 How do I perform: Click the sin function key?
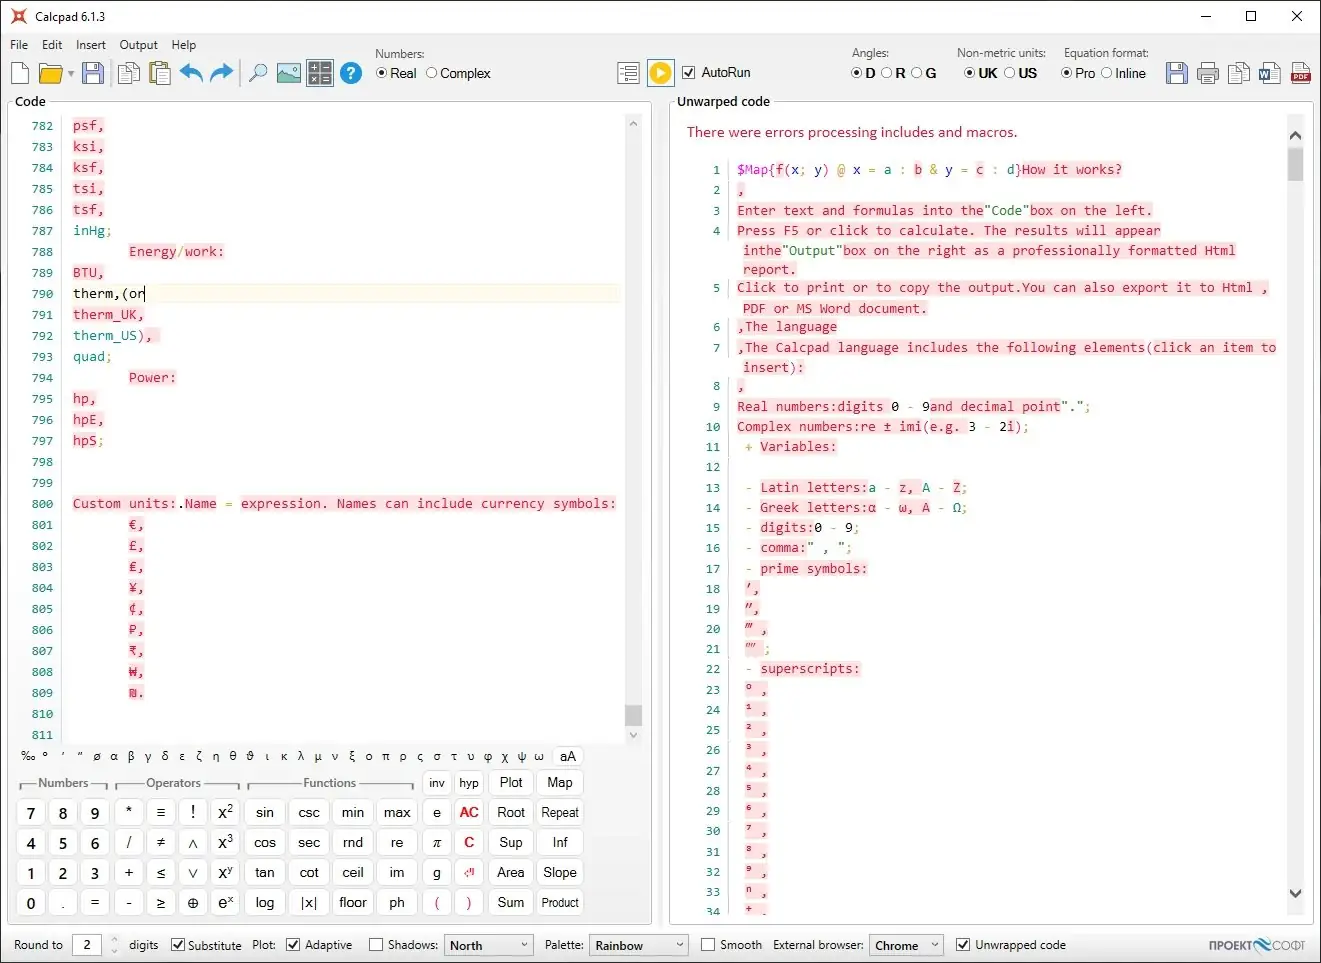tap(265, 813)
